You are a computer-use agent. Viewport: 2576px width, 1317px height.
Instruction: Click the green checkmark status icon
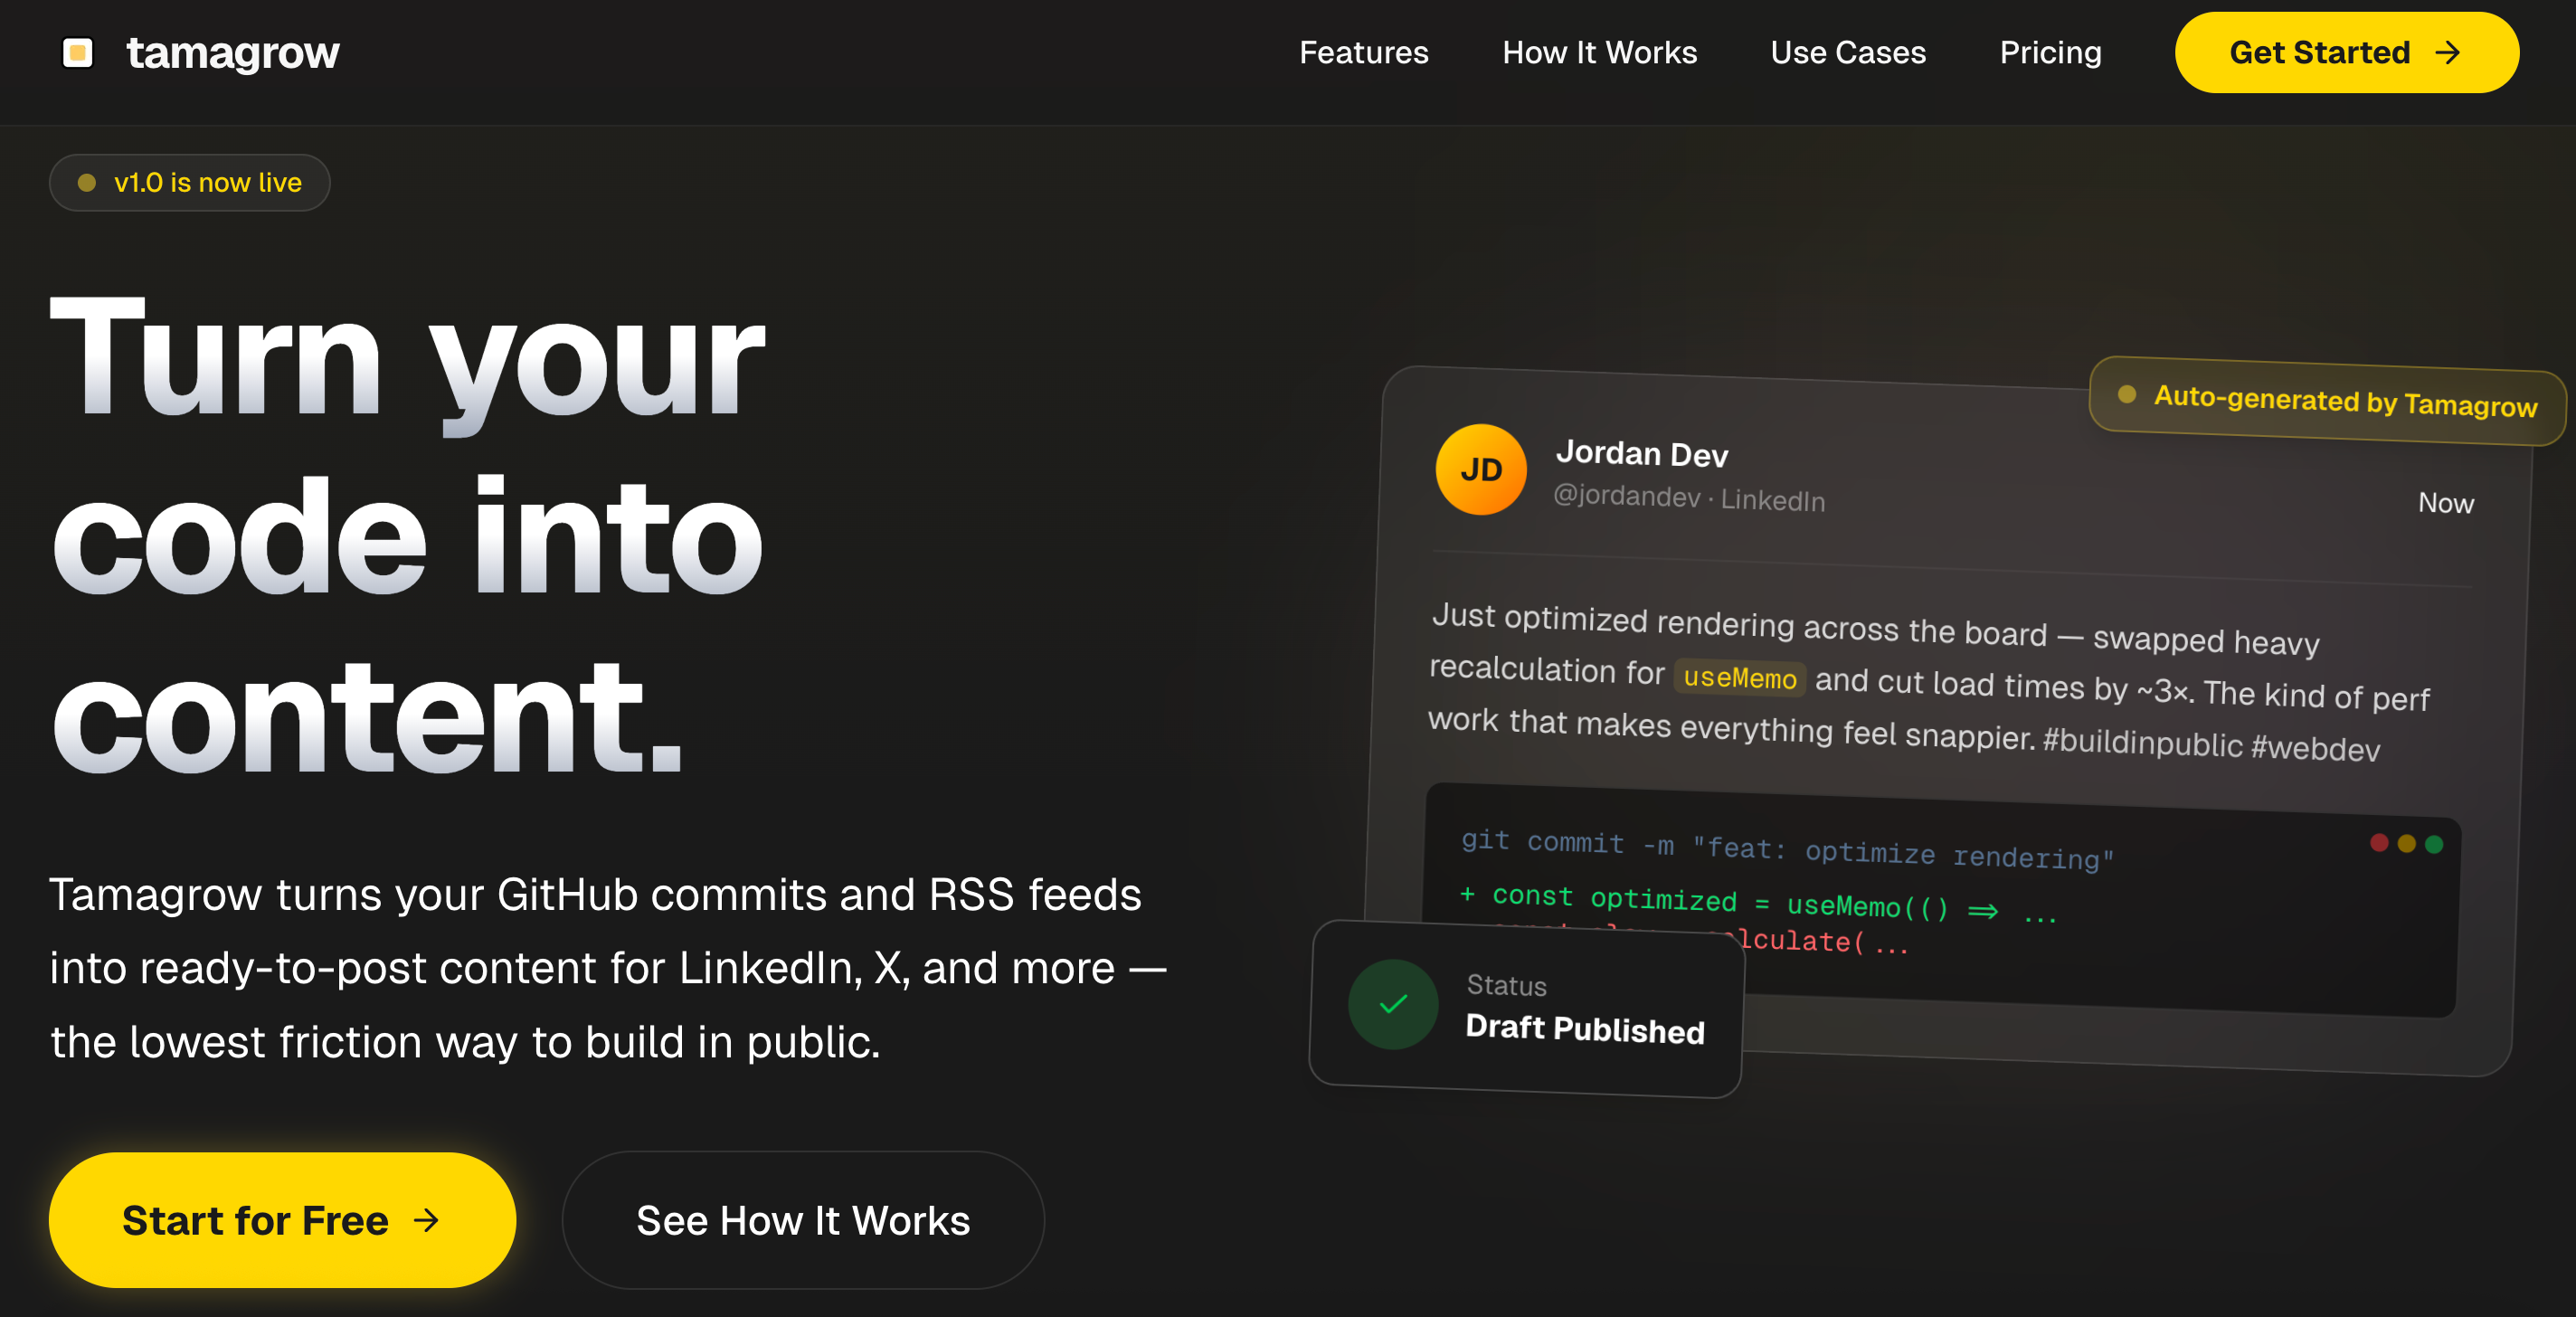pos(1392,1003)
